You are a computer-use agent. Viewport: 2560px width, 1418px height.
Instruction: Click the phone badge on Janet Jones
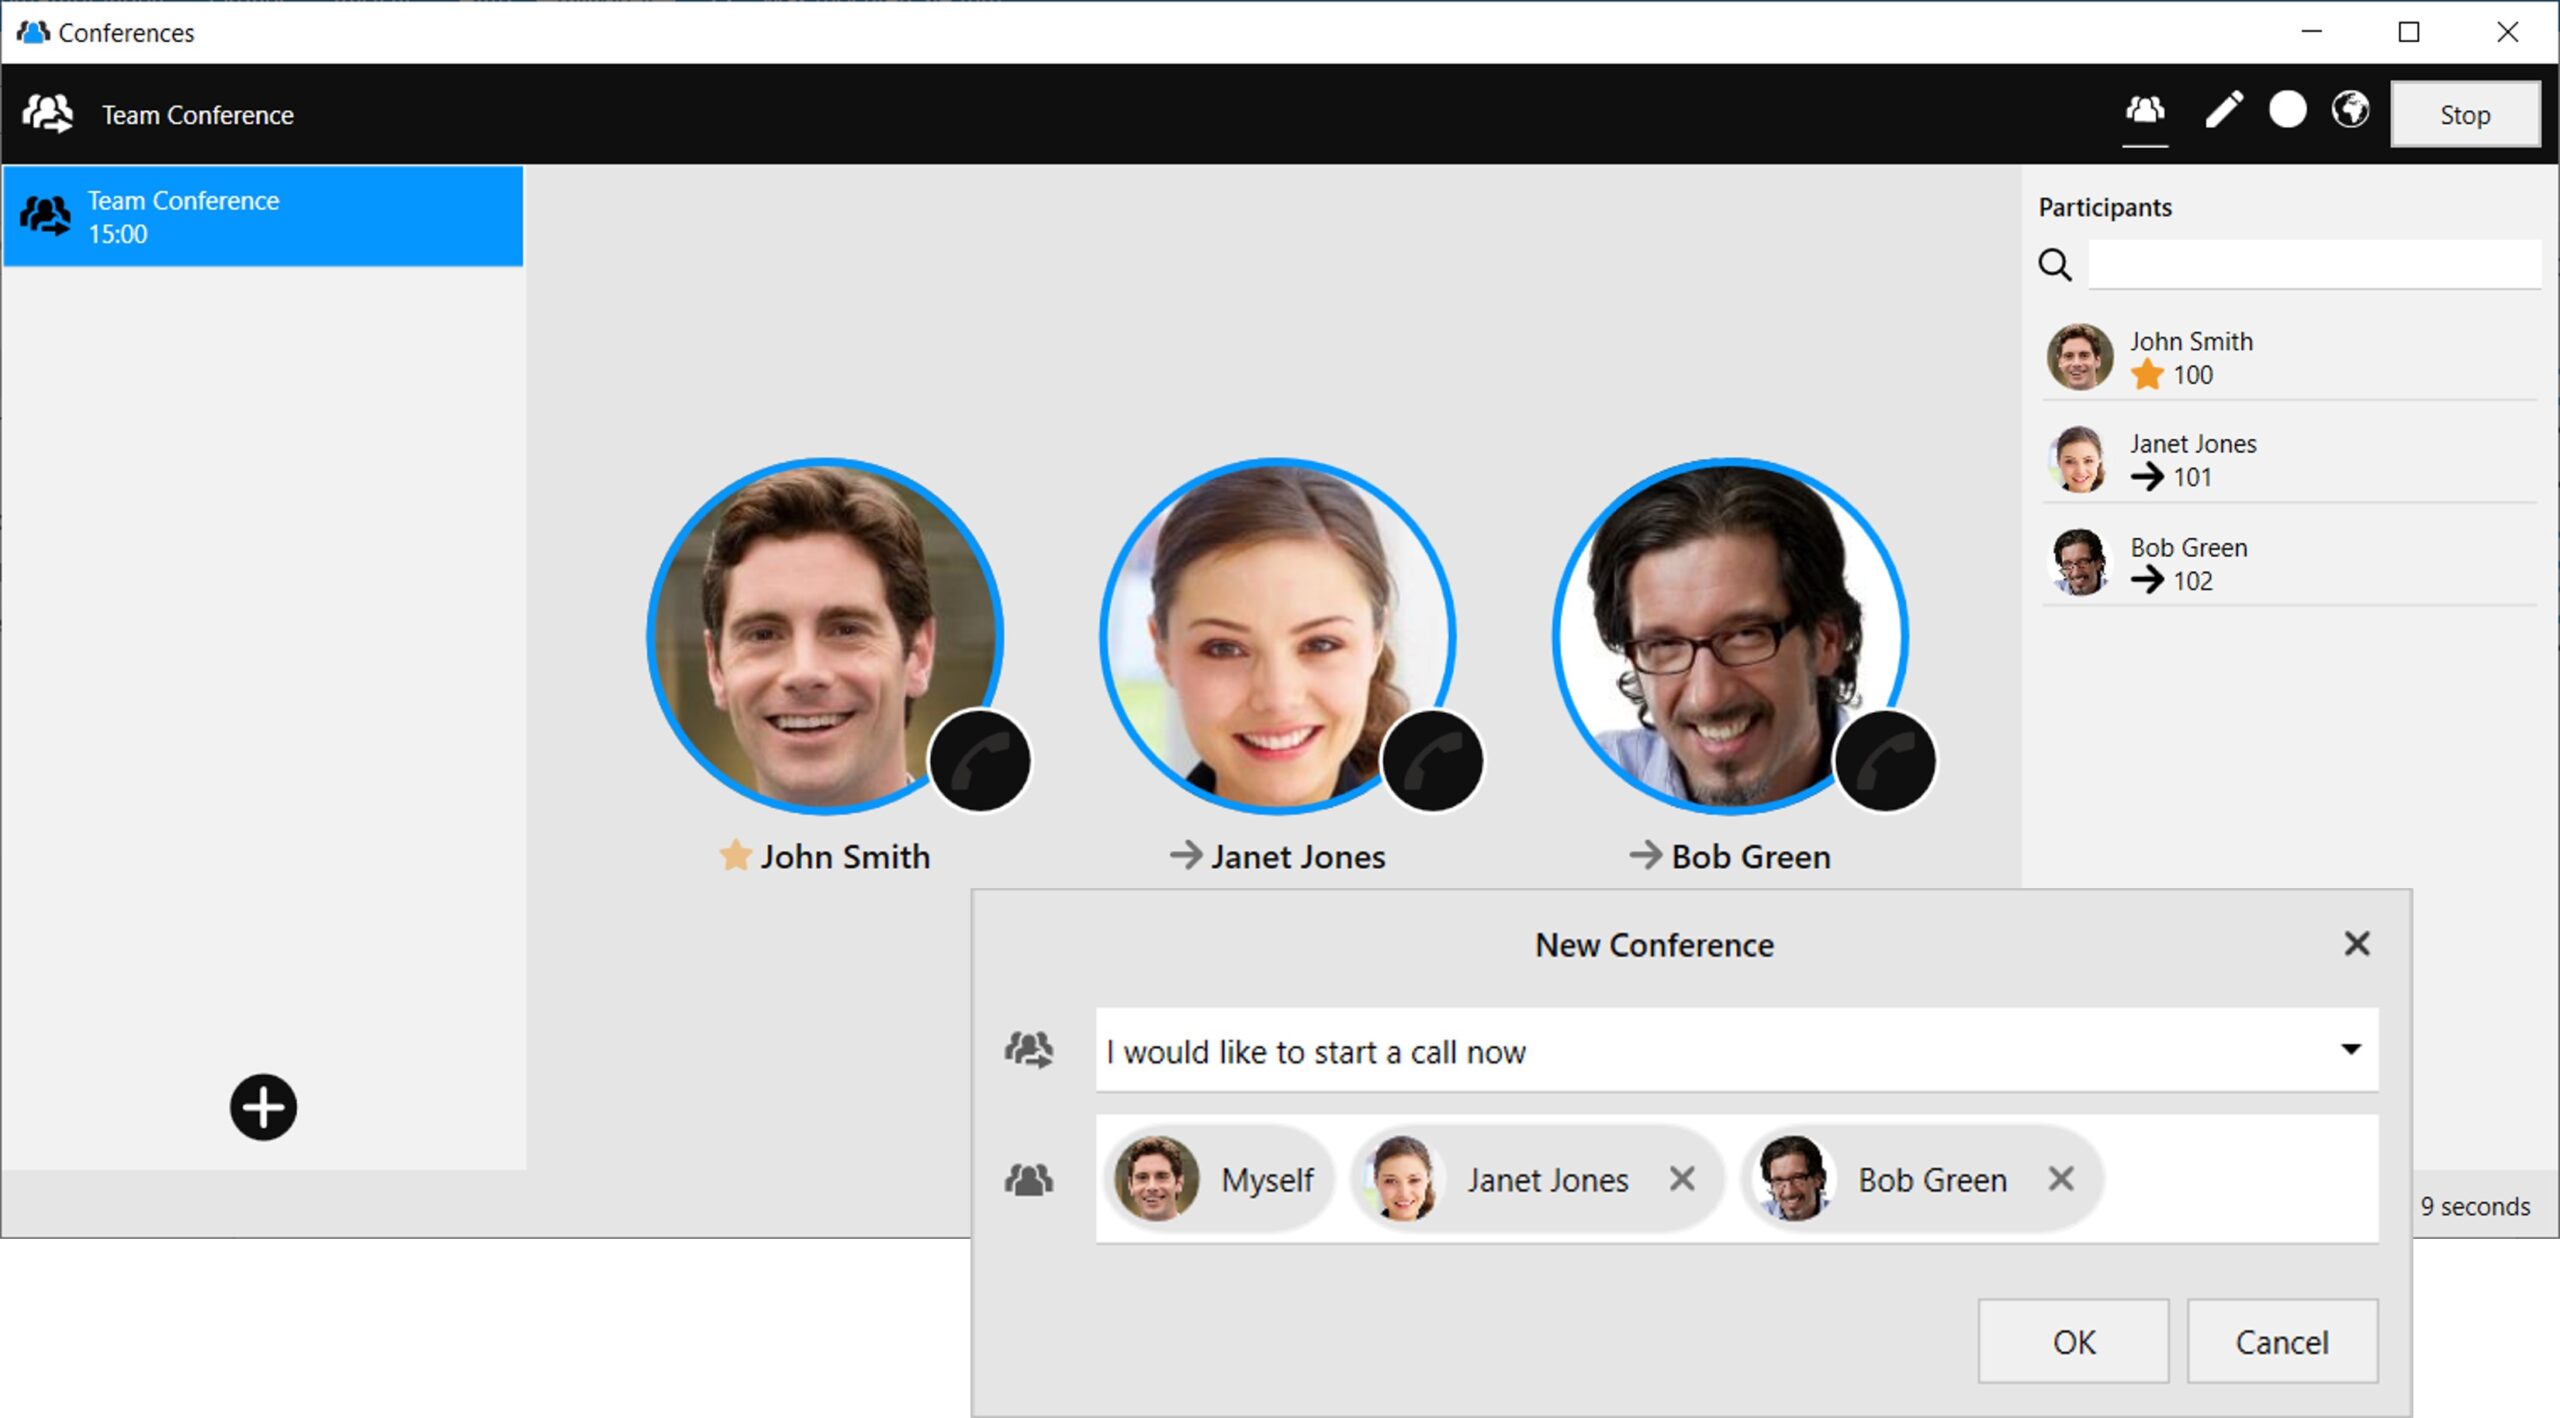pos(1432,761)
